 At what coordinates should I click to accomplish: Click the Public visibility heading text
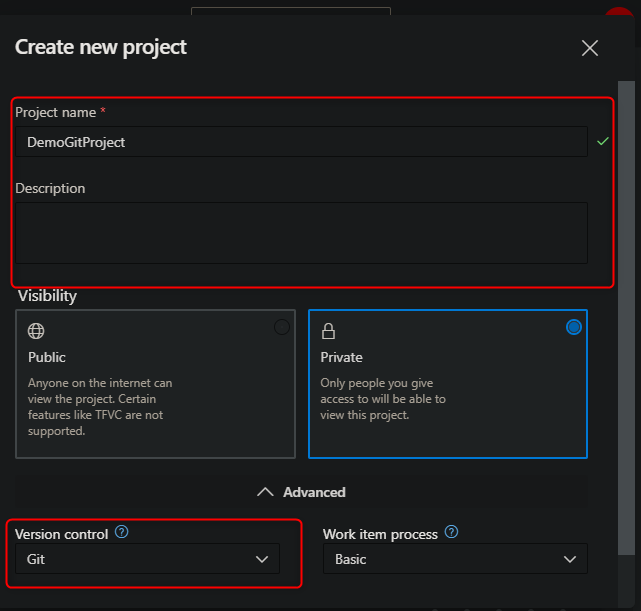coord(47,357)
